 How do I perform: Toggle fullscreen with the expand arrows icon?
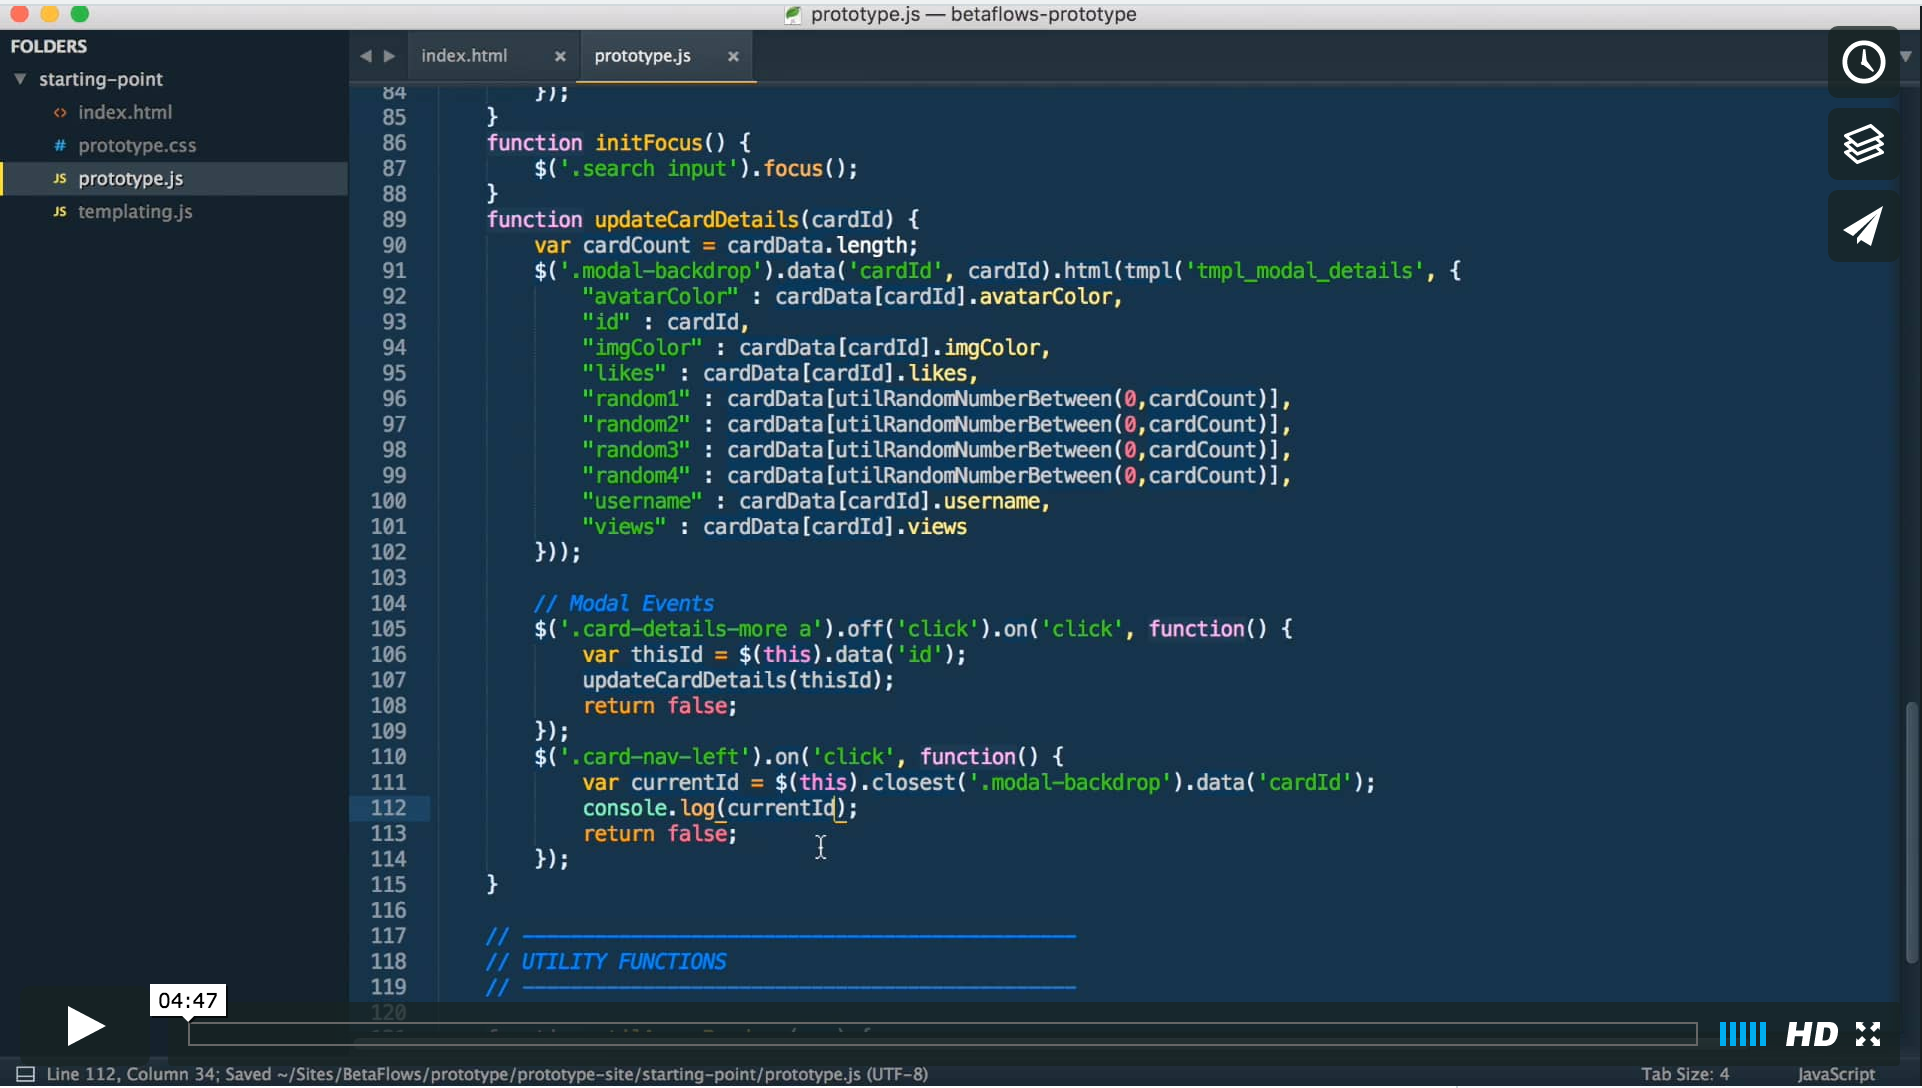pyautogui.click(x=1868, y=1034)
